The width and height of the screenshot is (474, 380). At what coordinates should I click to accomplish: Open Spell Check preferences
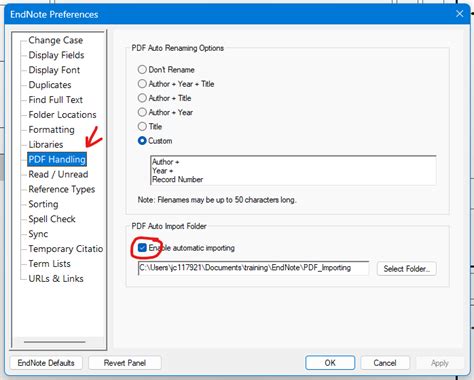[52, 219]
